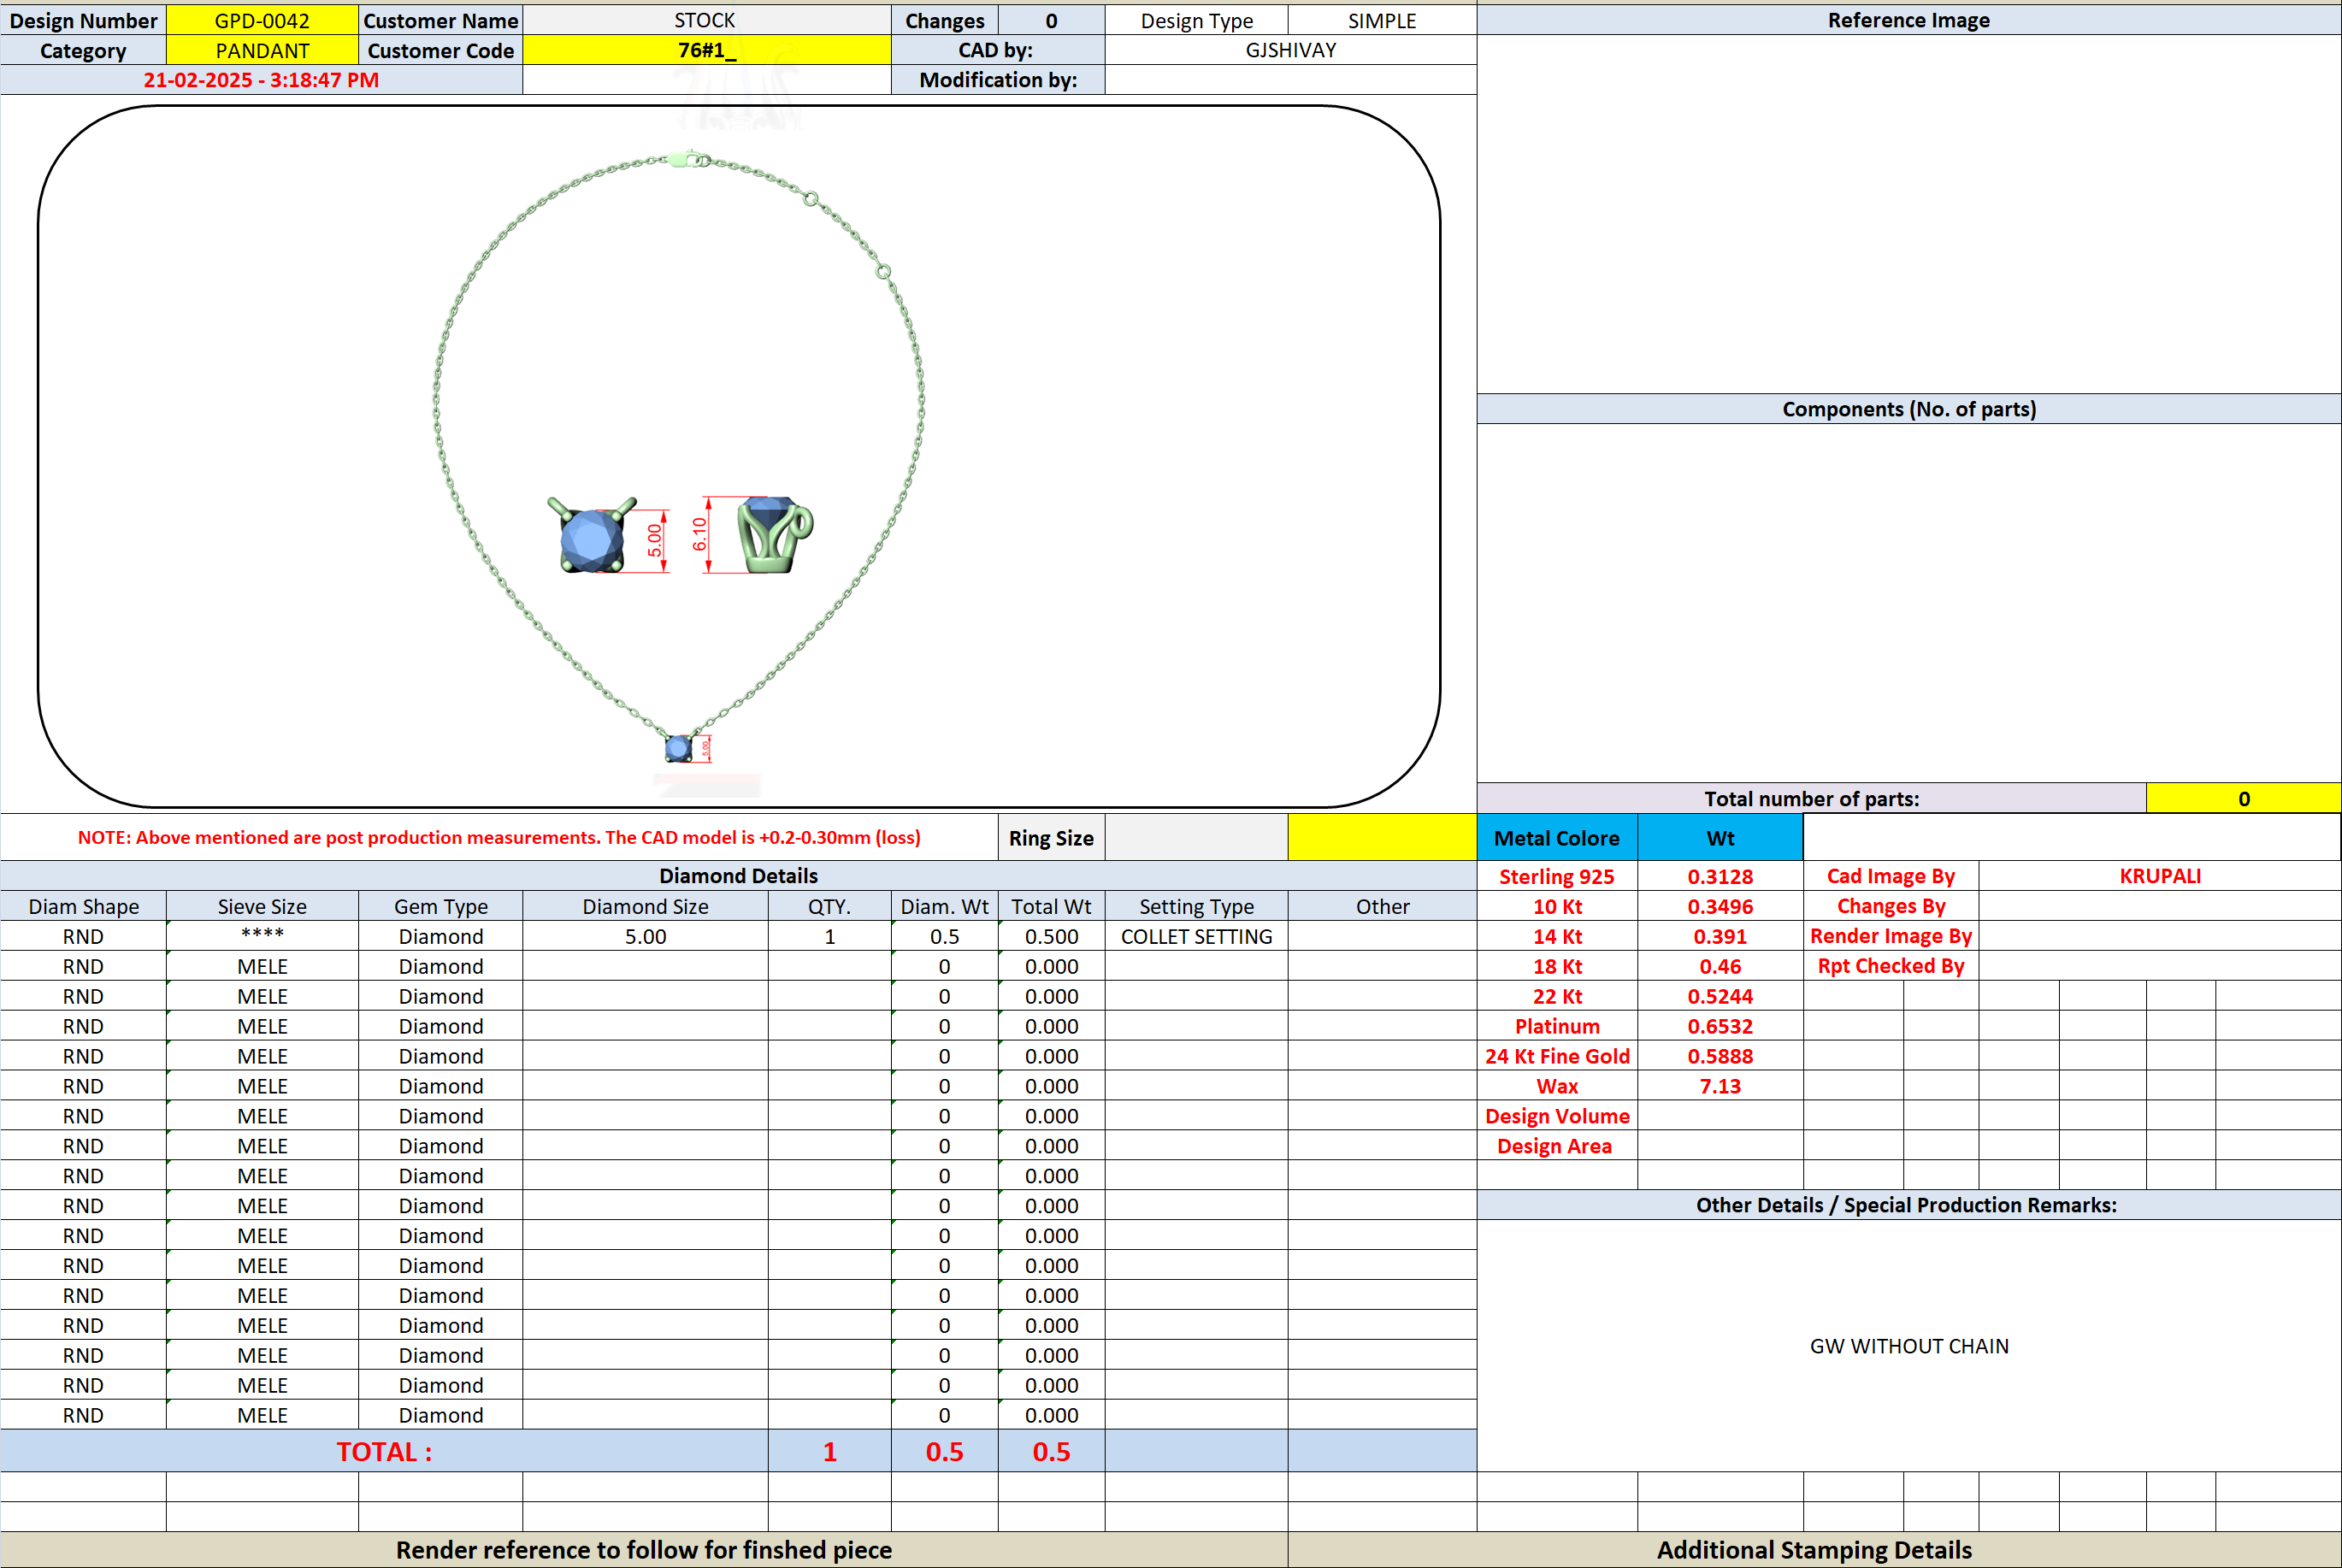Select the Design Volume label
This screenshot has height=1568, width=2342.
(1557, 1116)
